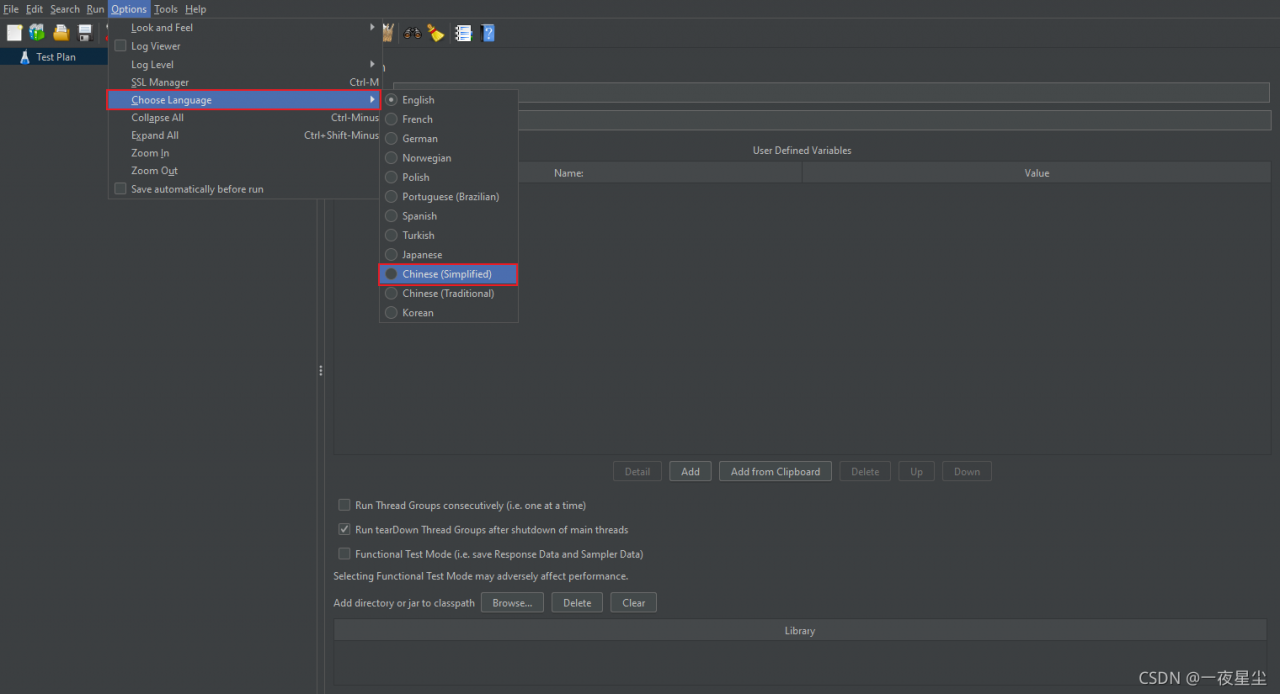Open the Search menu

click(65, 9)
